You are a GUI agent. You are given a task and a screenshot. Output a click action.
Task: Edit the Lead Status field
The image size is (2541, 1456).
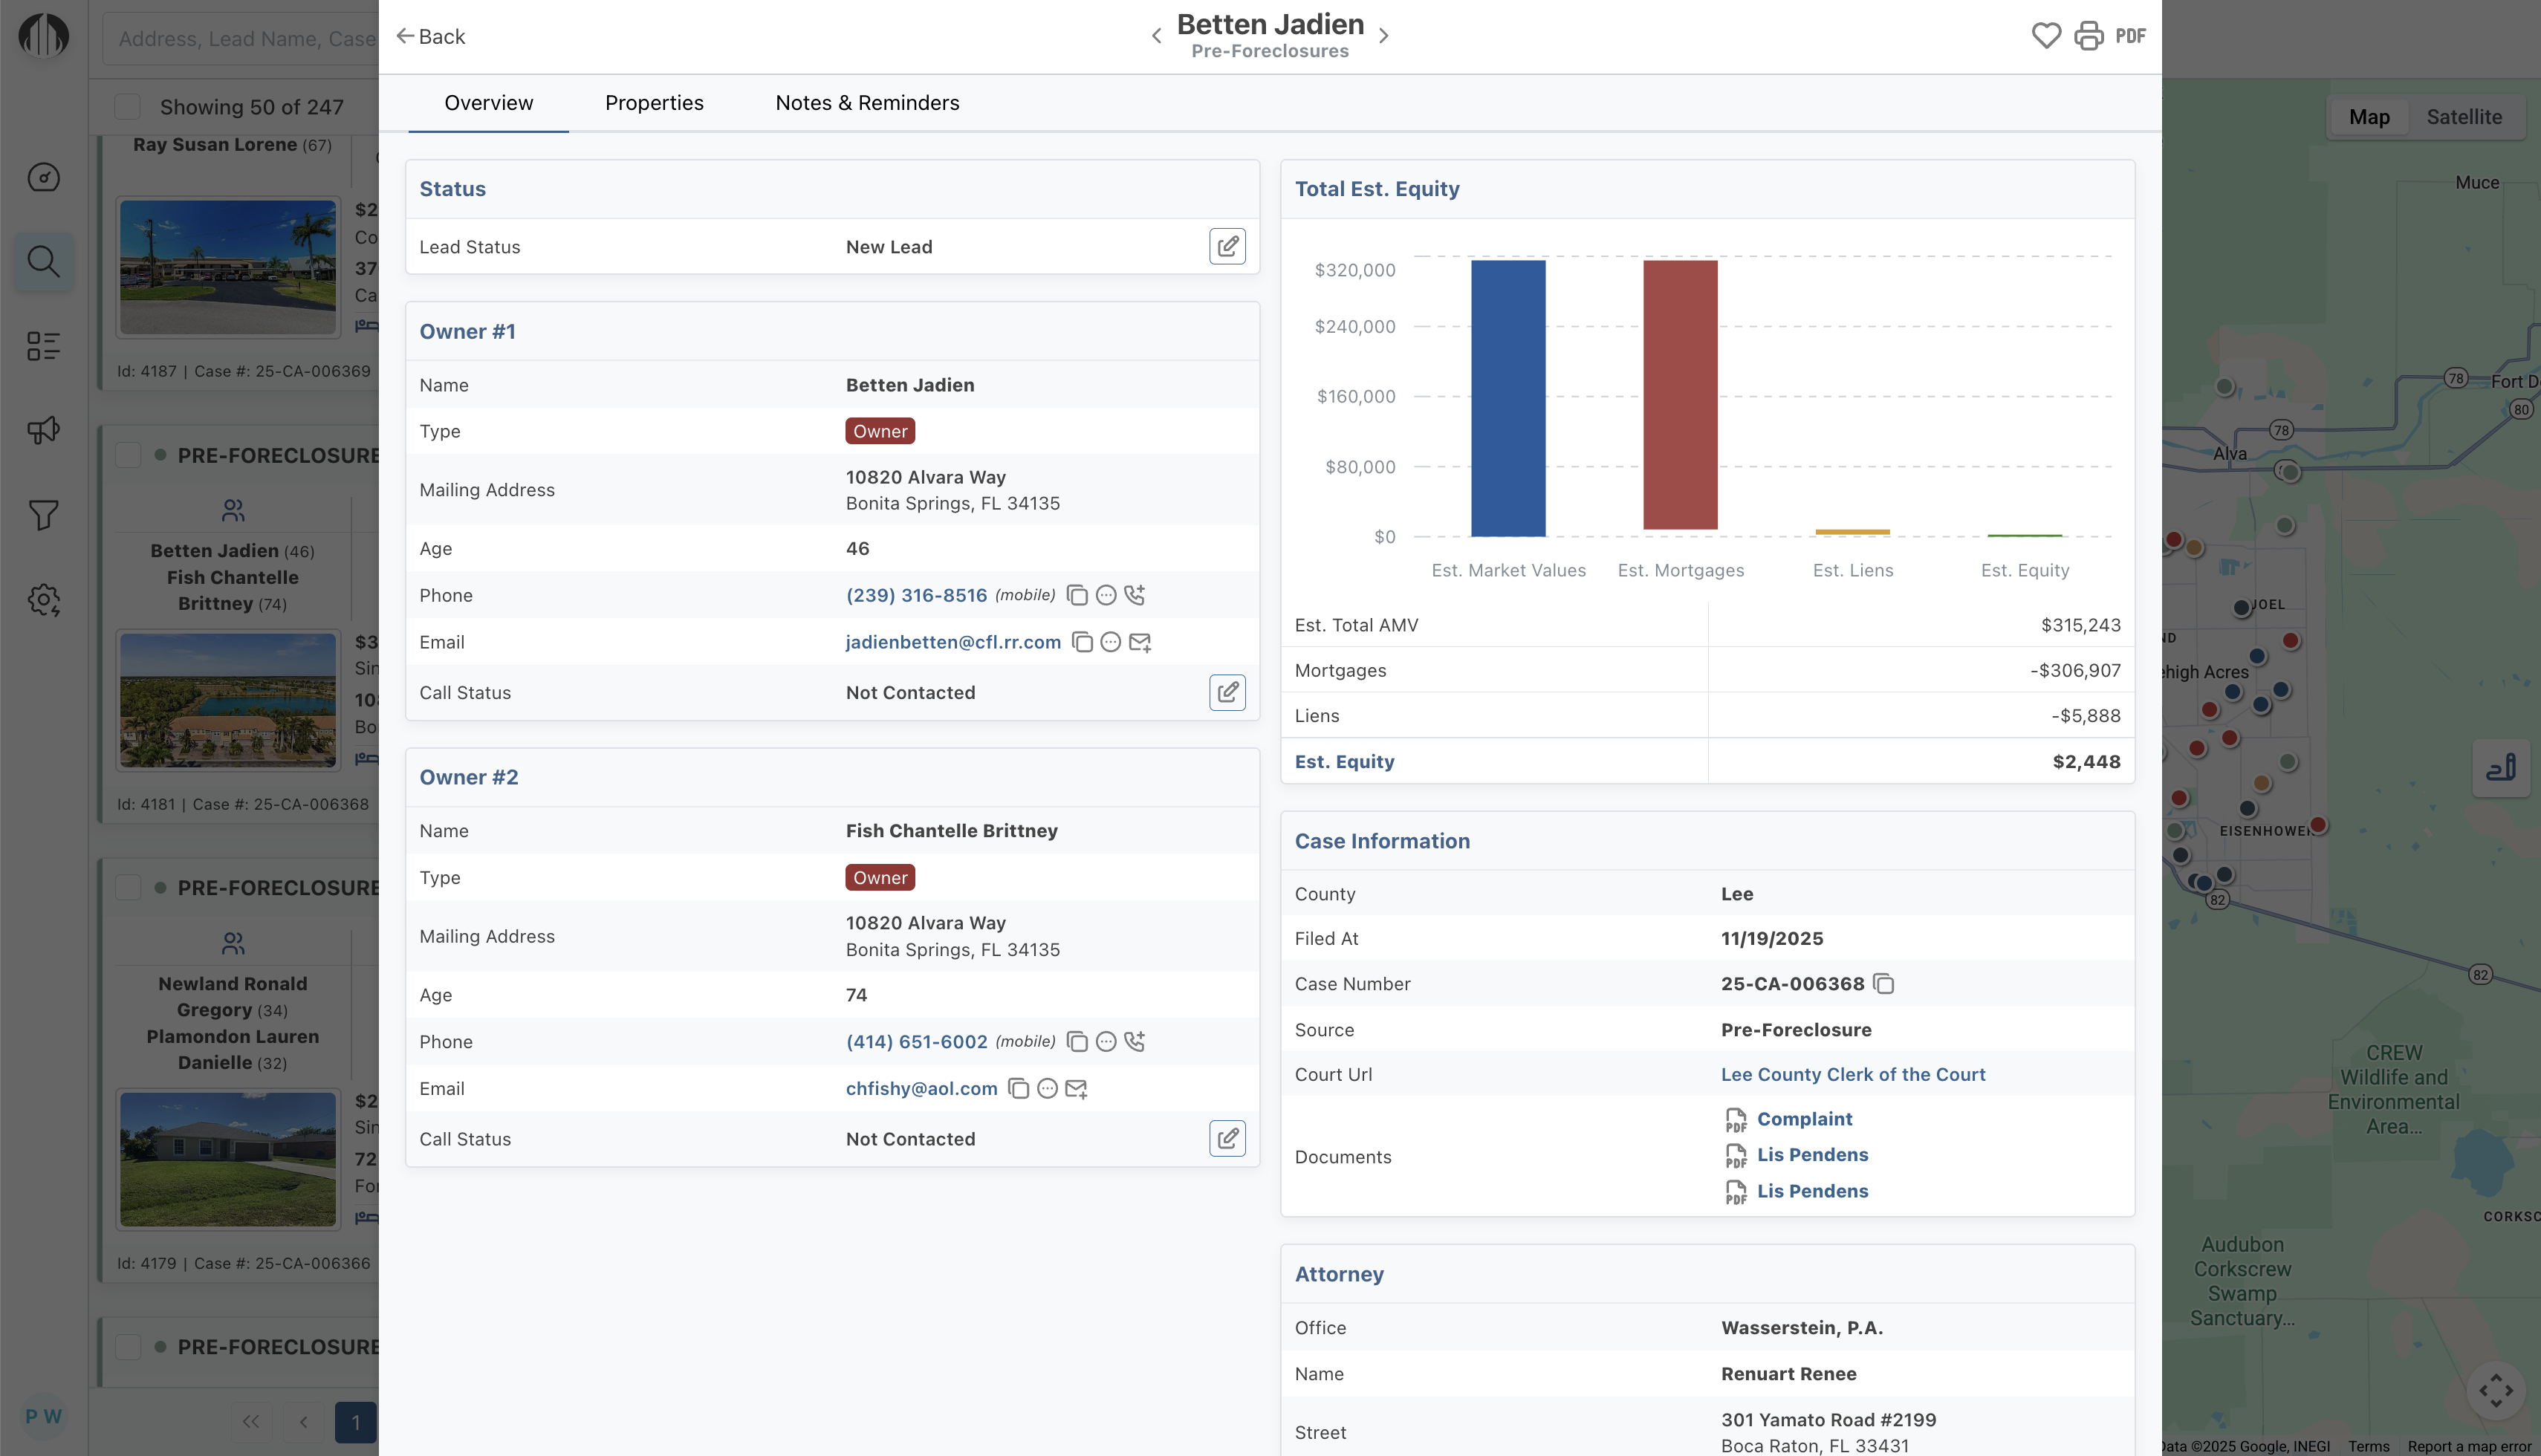(x=1227, y=246)
